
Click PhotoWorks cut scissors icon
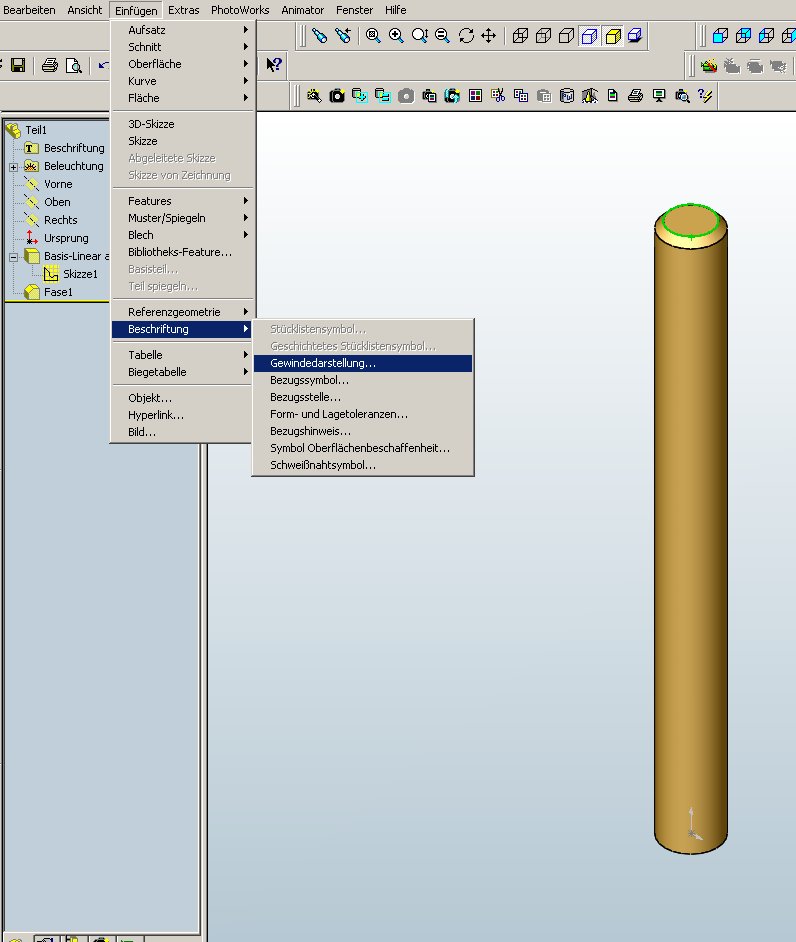(498, 96)
